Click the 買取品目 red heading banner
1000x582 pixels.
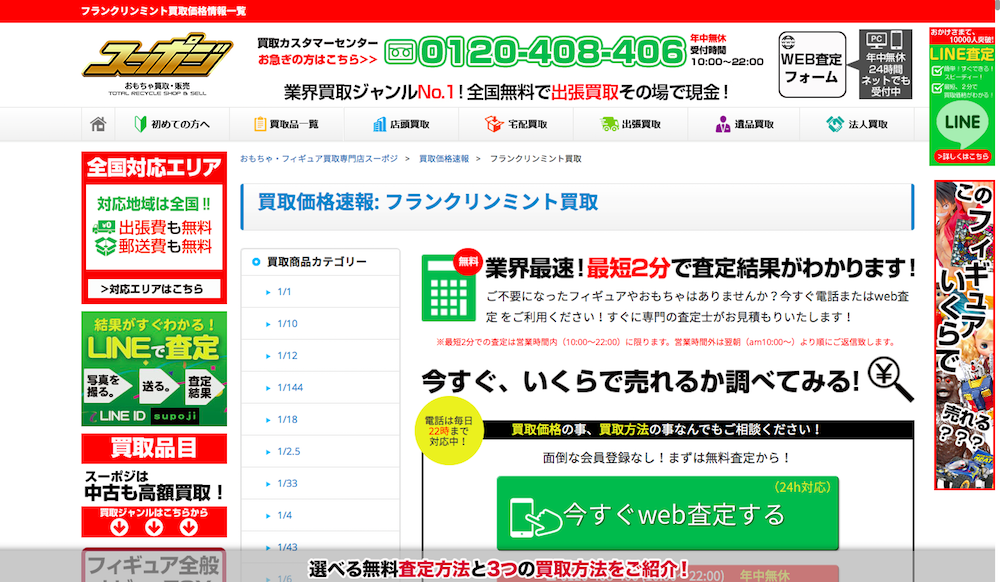154,448
